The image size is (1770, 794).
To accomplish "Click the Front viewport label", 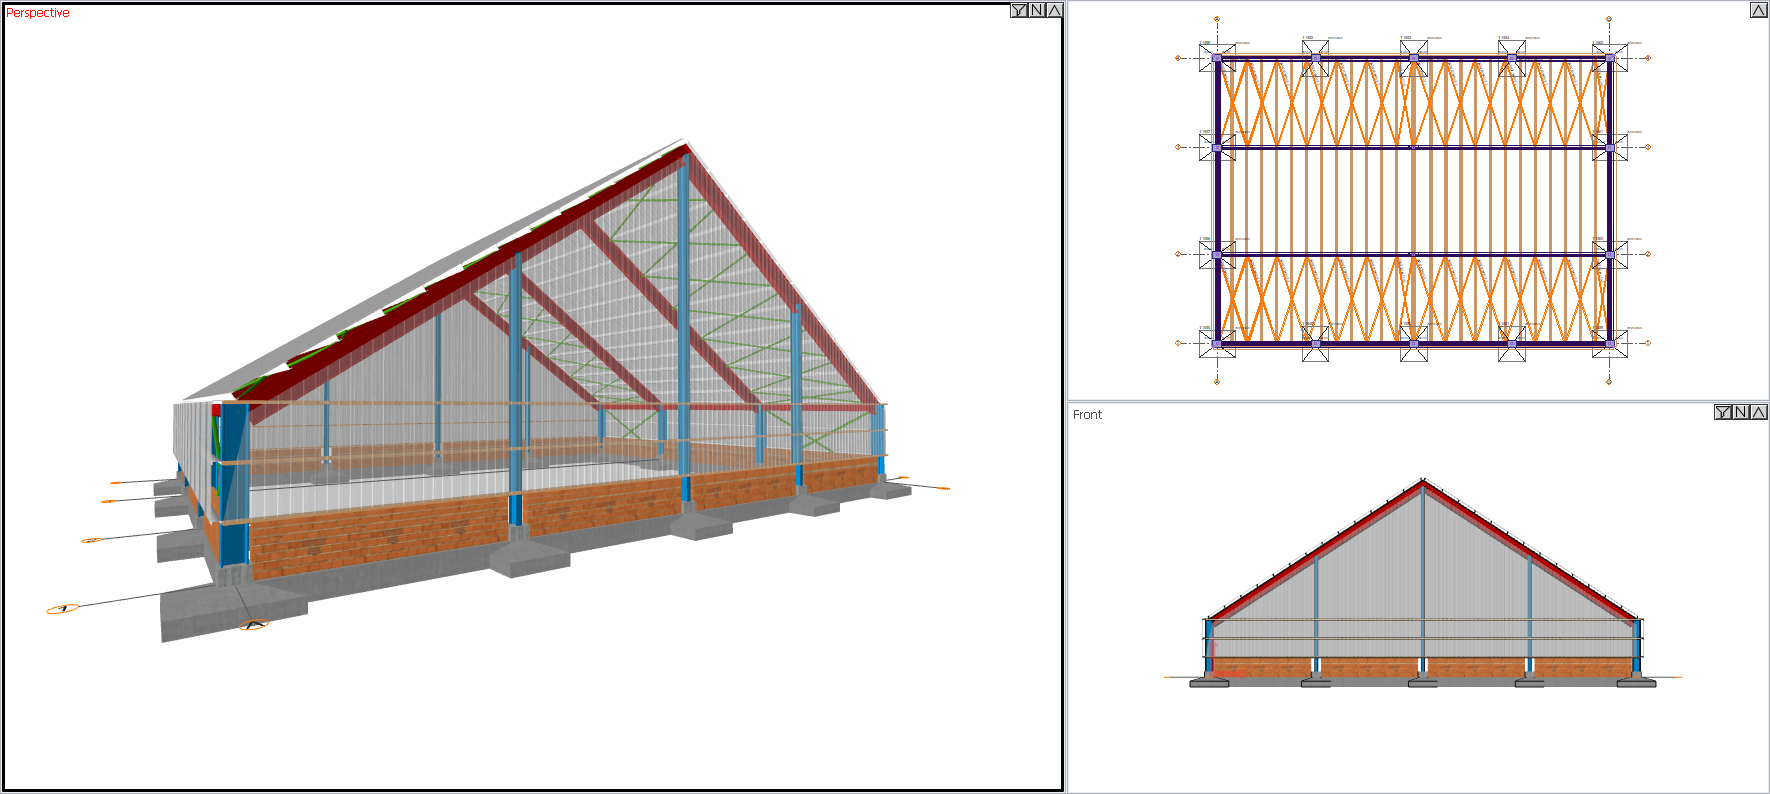I will (1087, 415).
